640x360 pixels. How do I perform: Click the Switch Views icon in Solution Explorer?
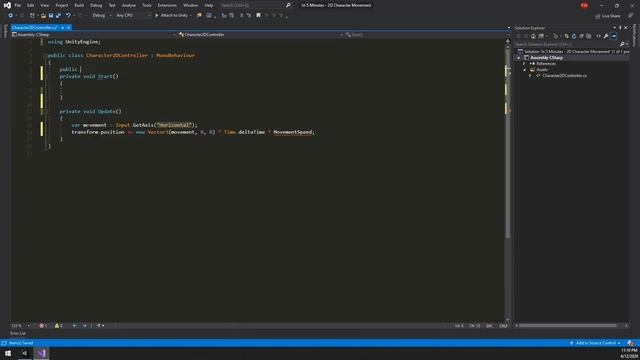[x=541, y=36]
